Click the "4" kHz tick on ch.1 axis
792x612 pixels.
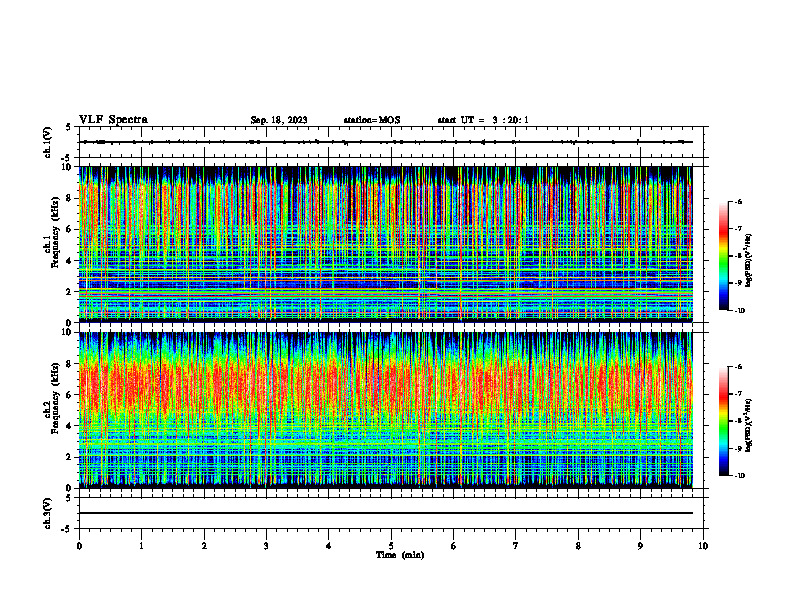(x=70, y=261)
